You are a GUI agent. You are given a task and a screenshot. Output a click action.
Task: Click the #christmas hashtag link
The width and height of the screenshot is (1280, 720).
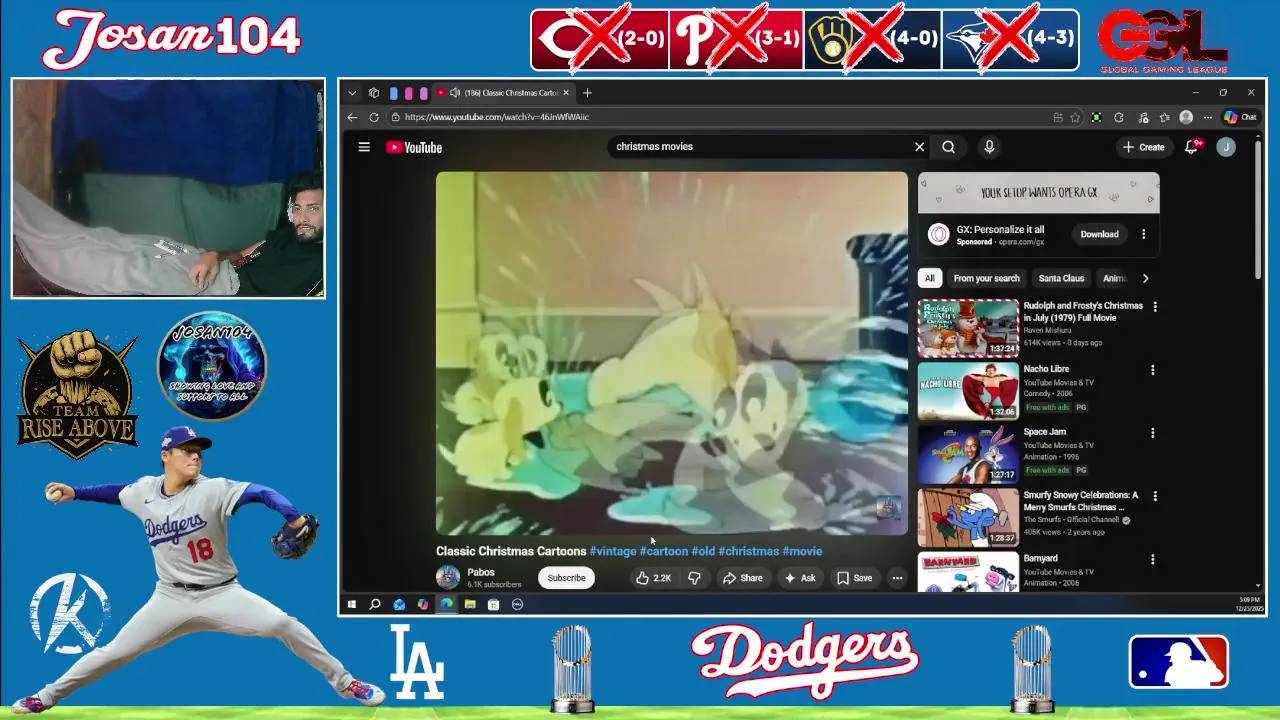tap(748, 551)
